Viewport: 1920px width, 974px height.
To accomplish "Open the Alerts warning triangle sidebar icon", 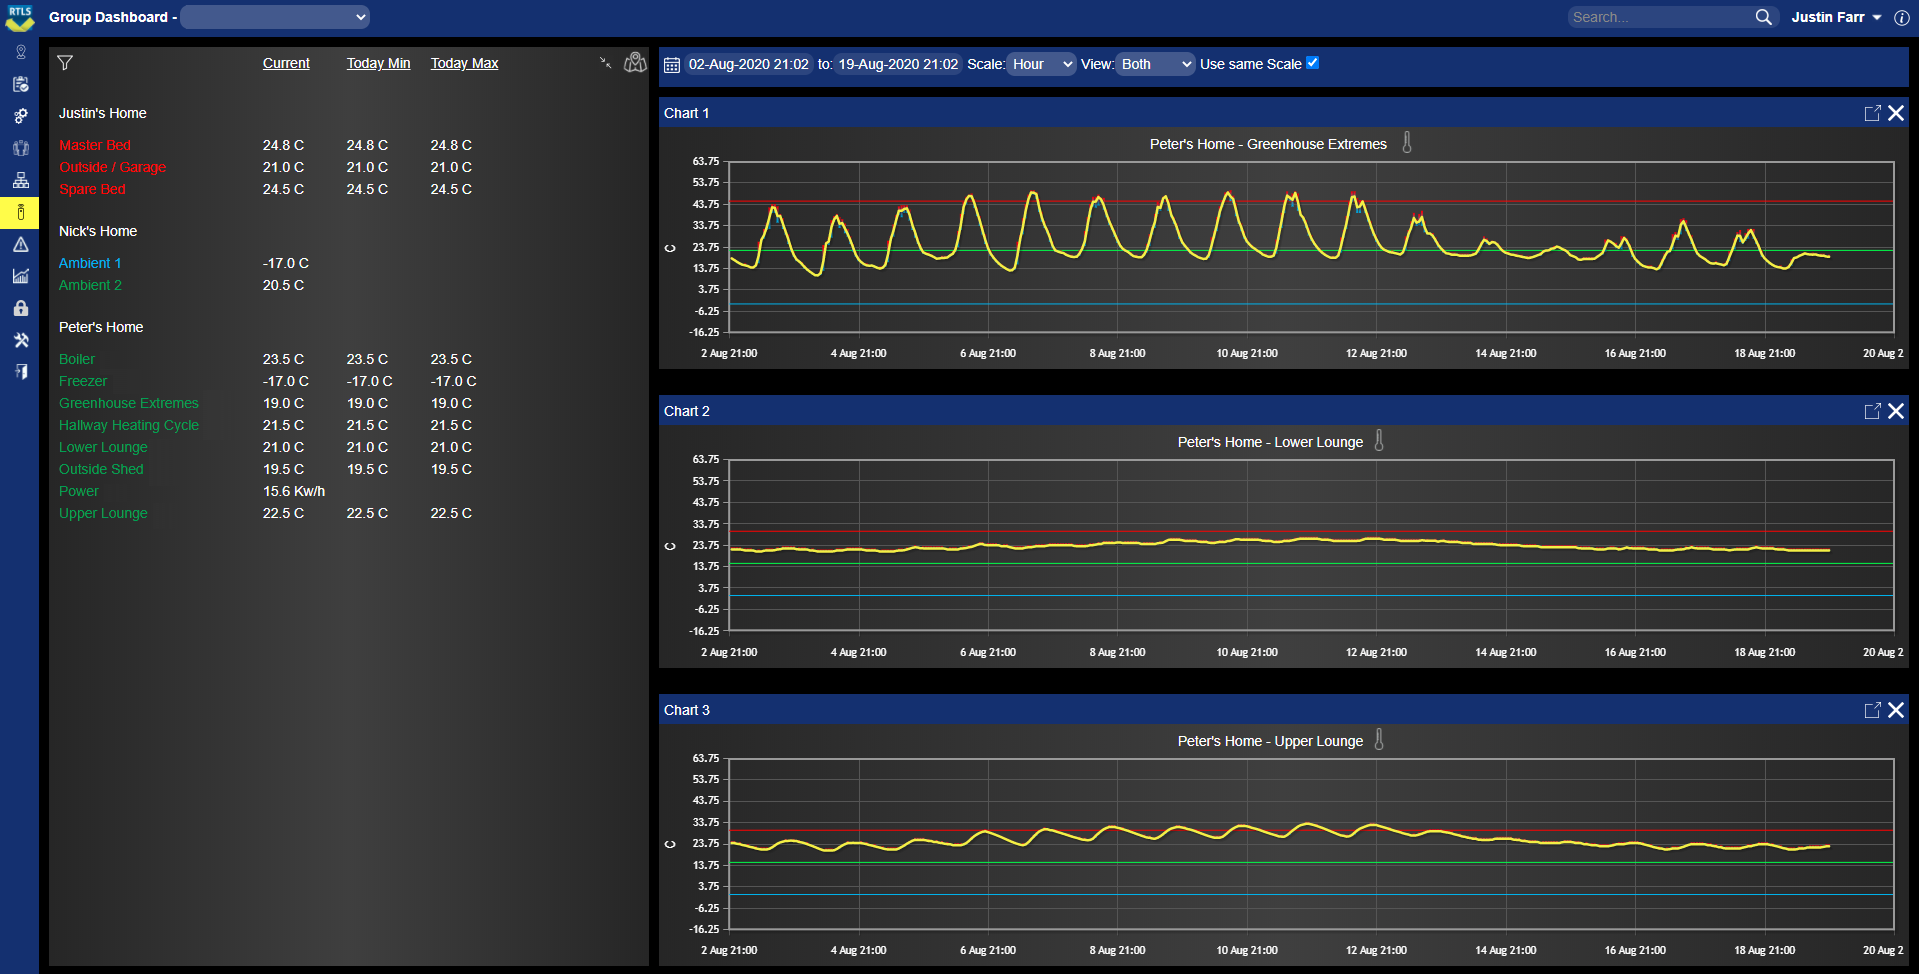I will coord(21,245).
